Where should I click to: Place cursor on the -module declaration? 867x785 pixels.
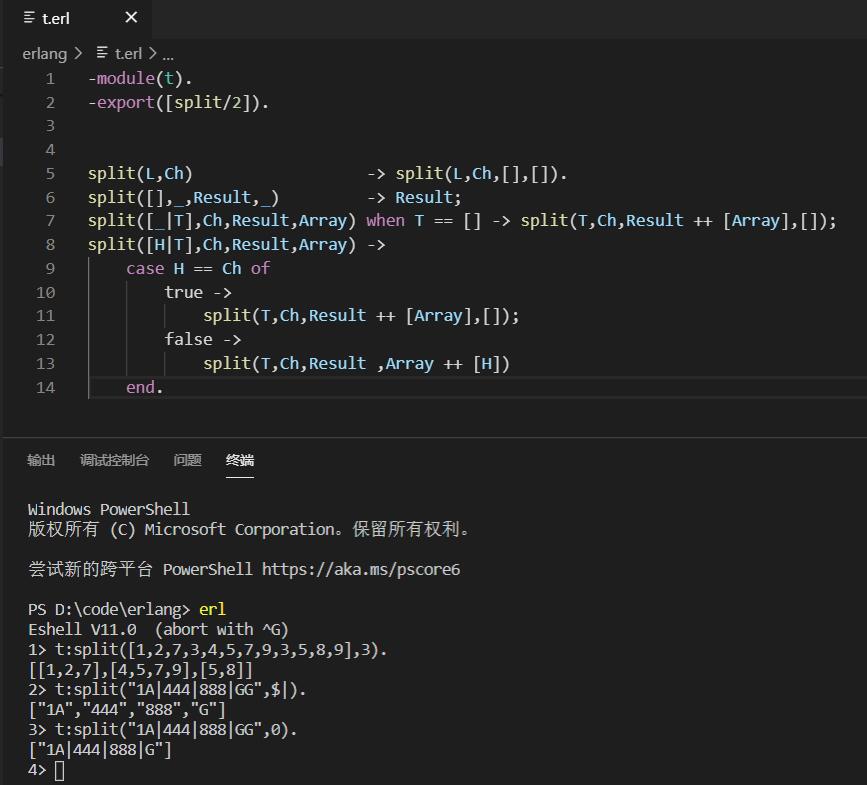pyautogui.click(x=121, y=78)
